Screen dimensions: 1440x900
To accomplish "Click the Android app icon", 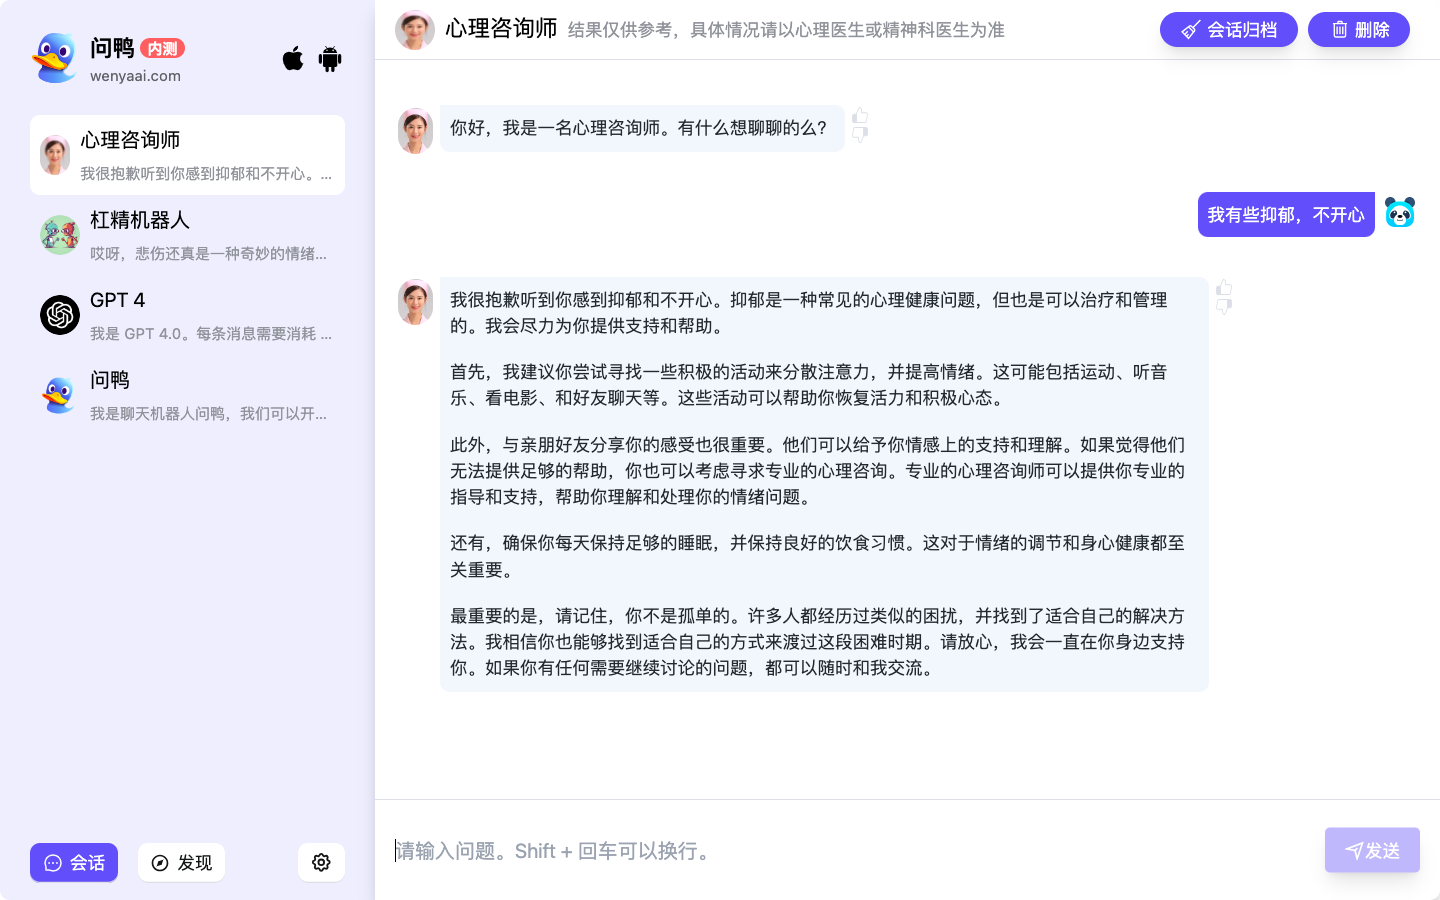I will (329, 59).
